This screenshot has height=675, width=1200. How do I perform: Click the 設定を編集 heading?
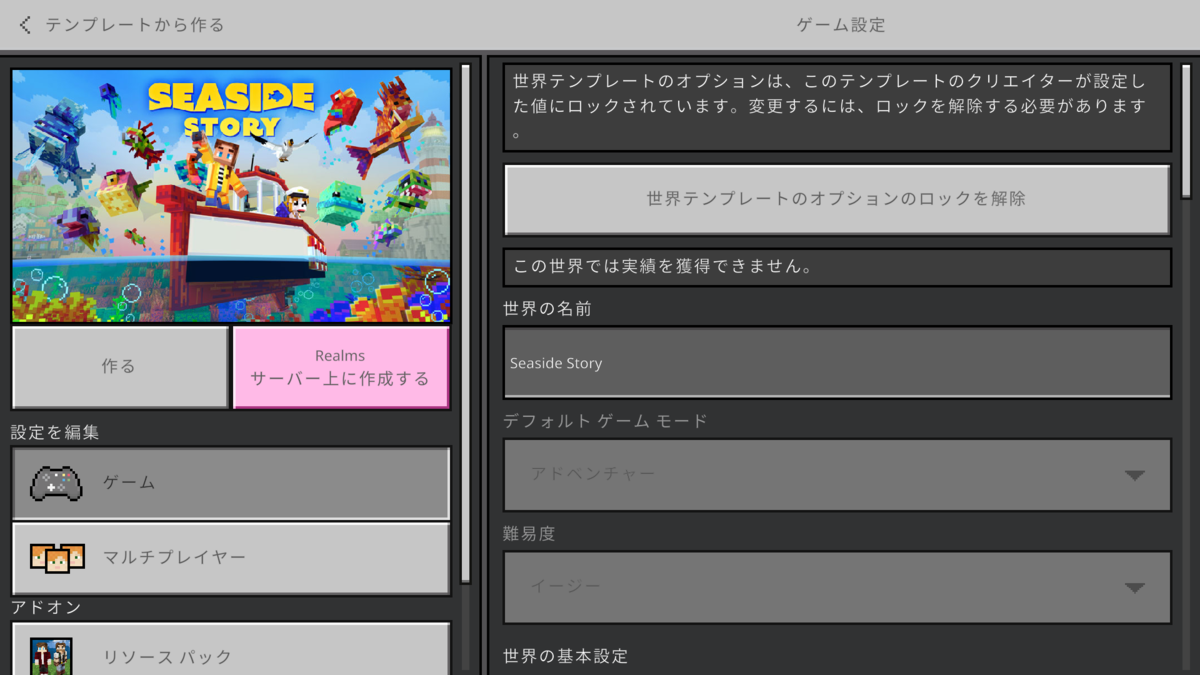coord(55,432)
